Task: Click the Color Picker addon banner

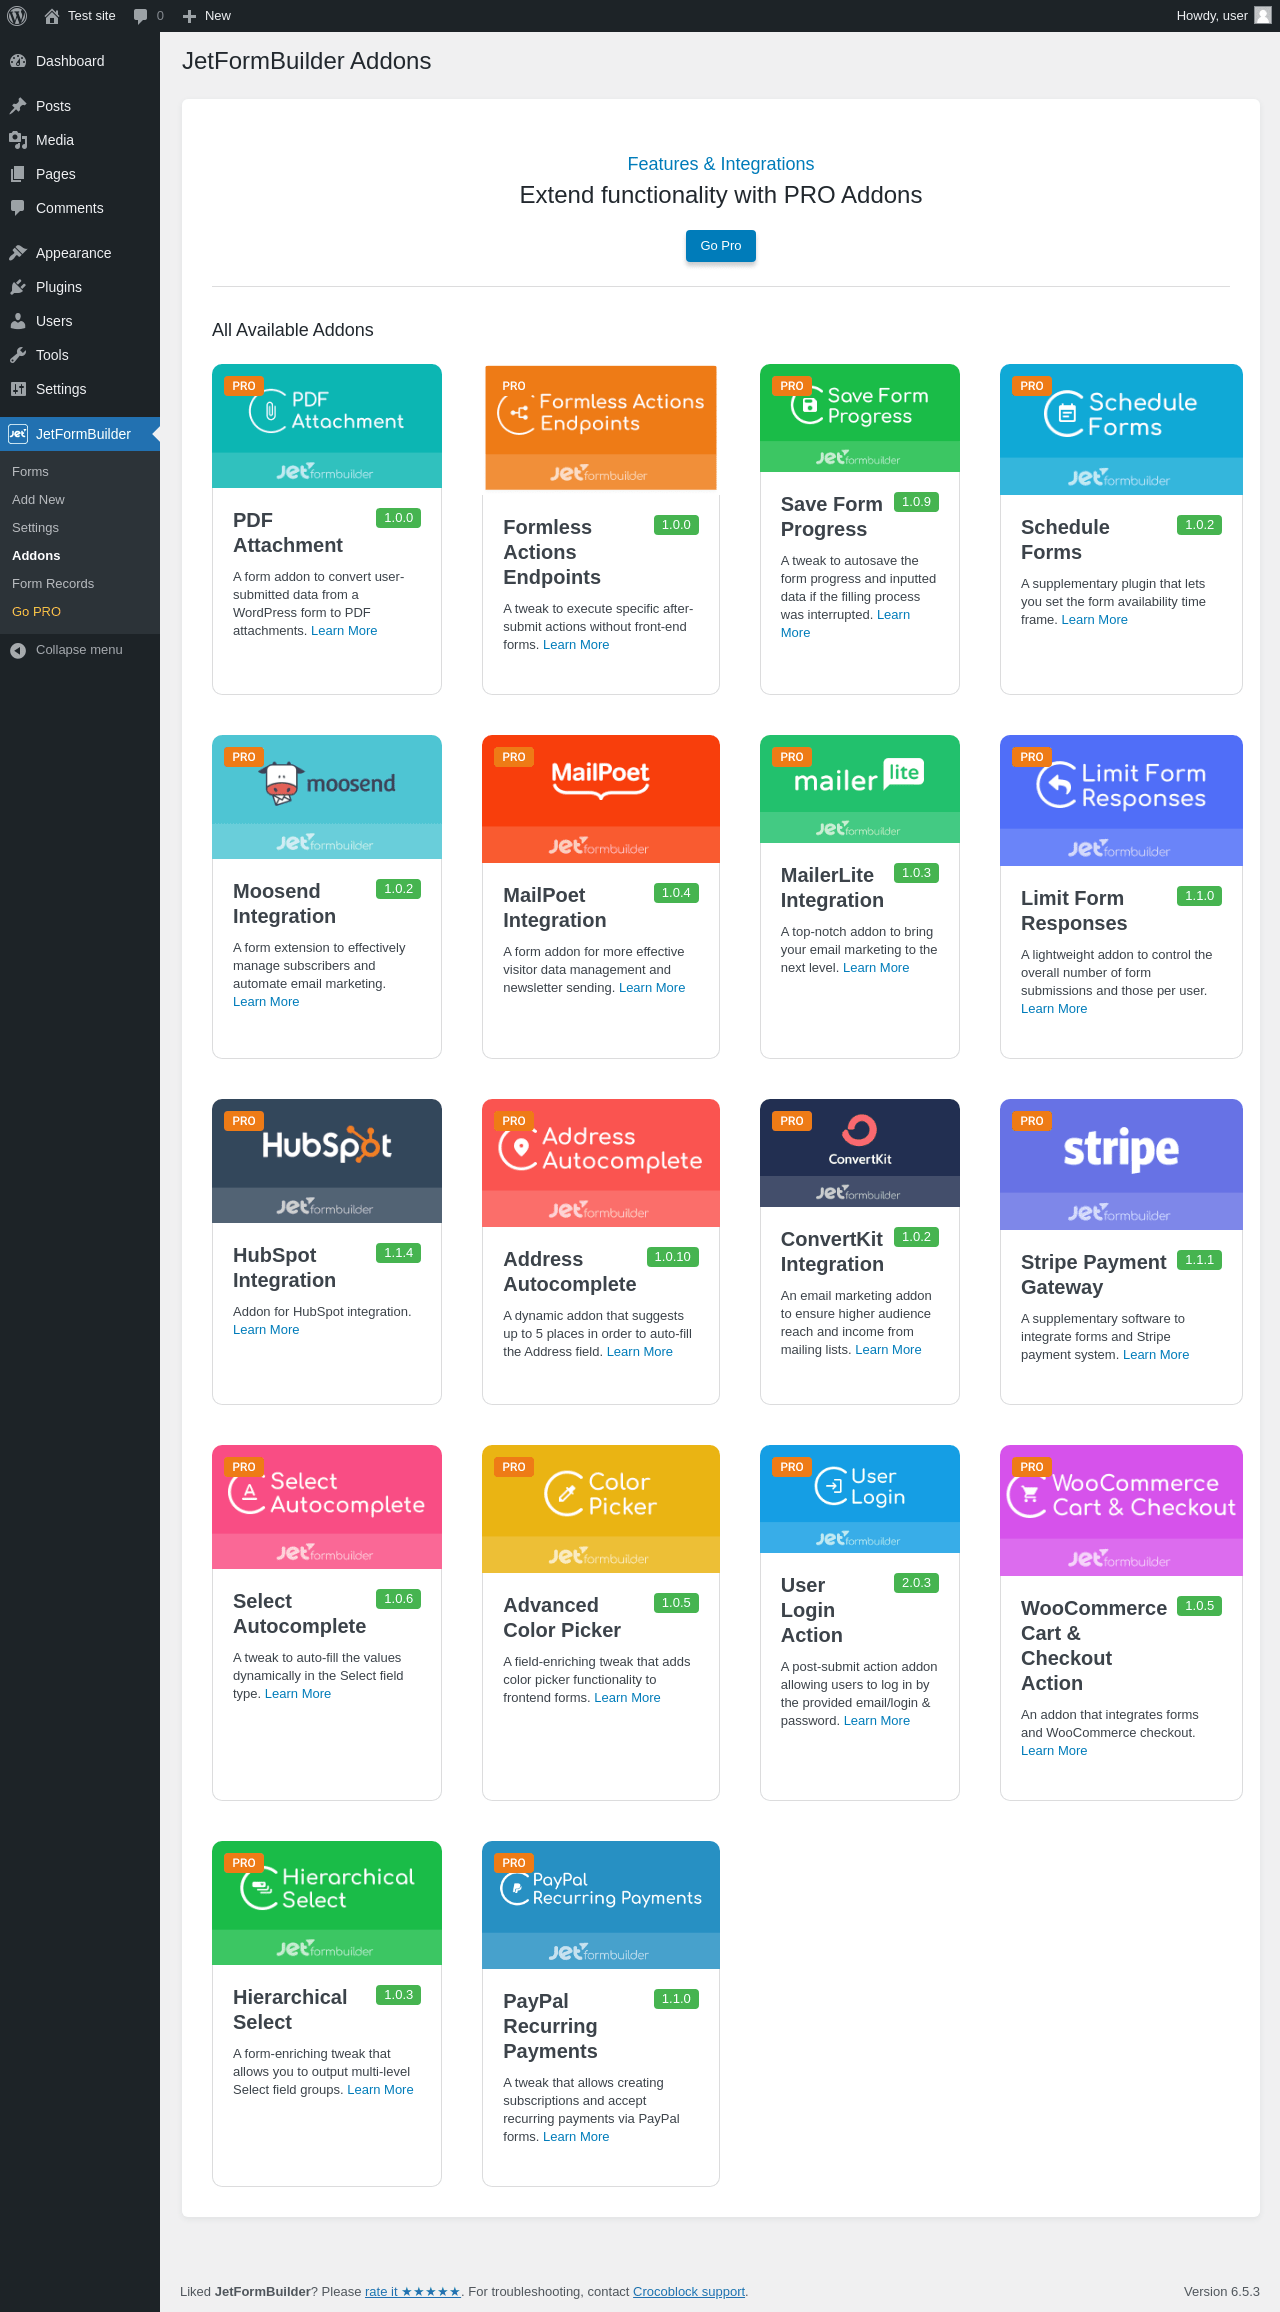Action: click(x=600, y=1508)
